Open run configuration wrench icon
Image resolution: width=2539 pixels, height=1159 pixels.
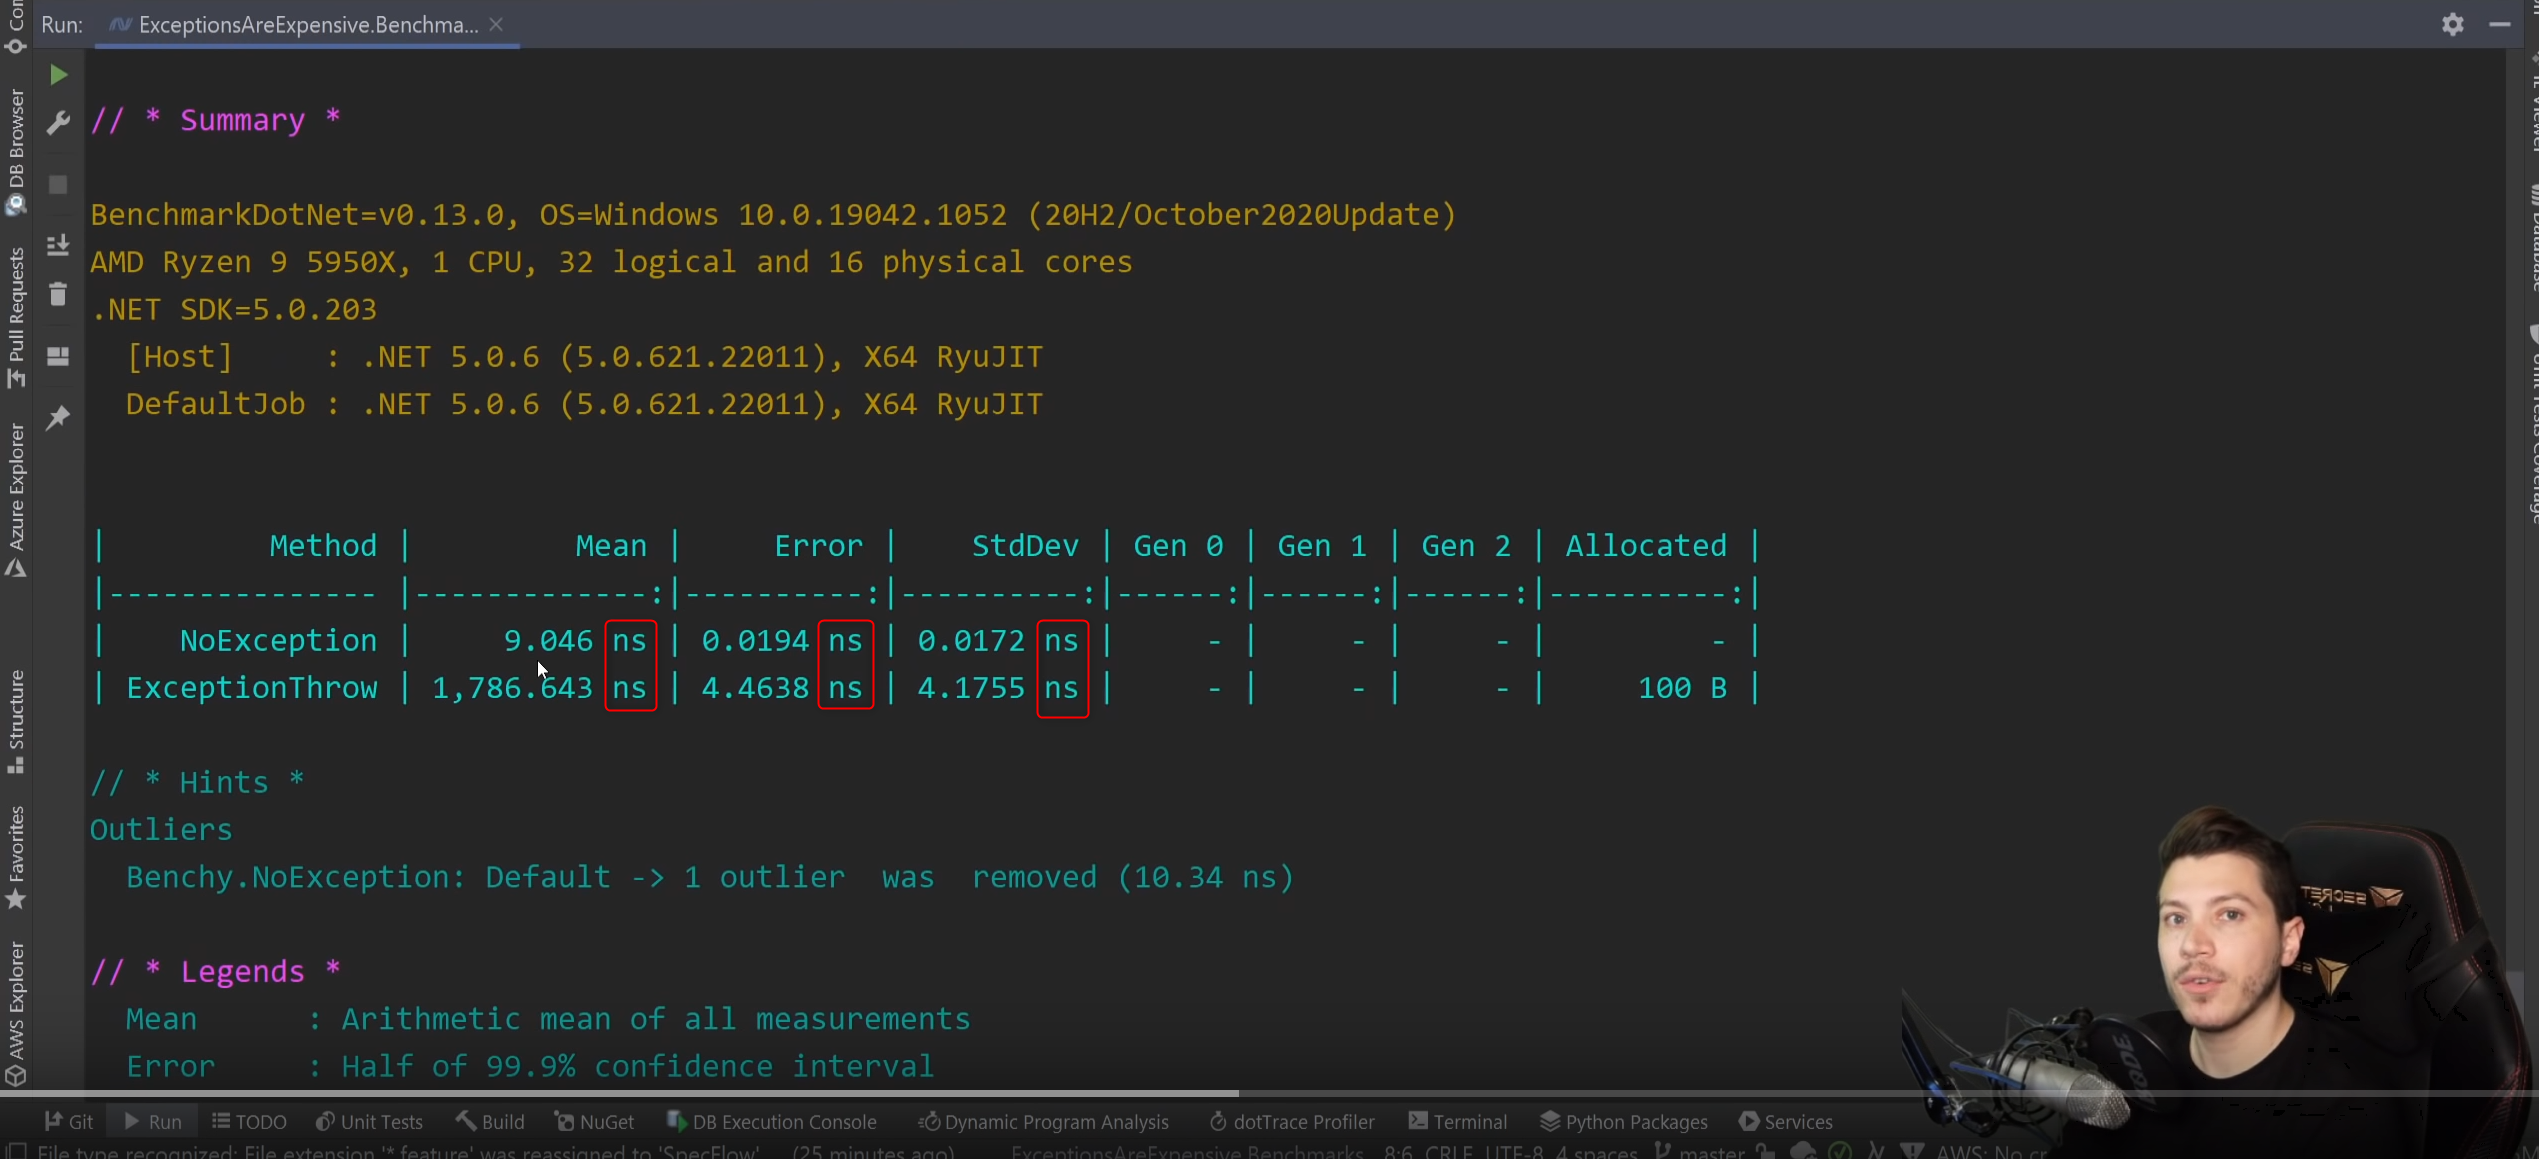[58, 123]
